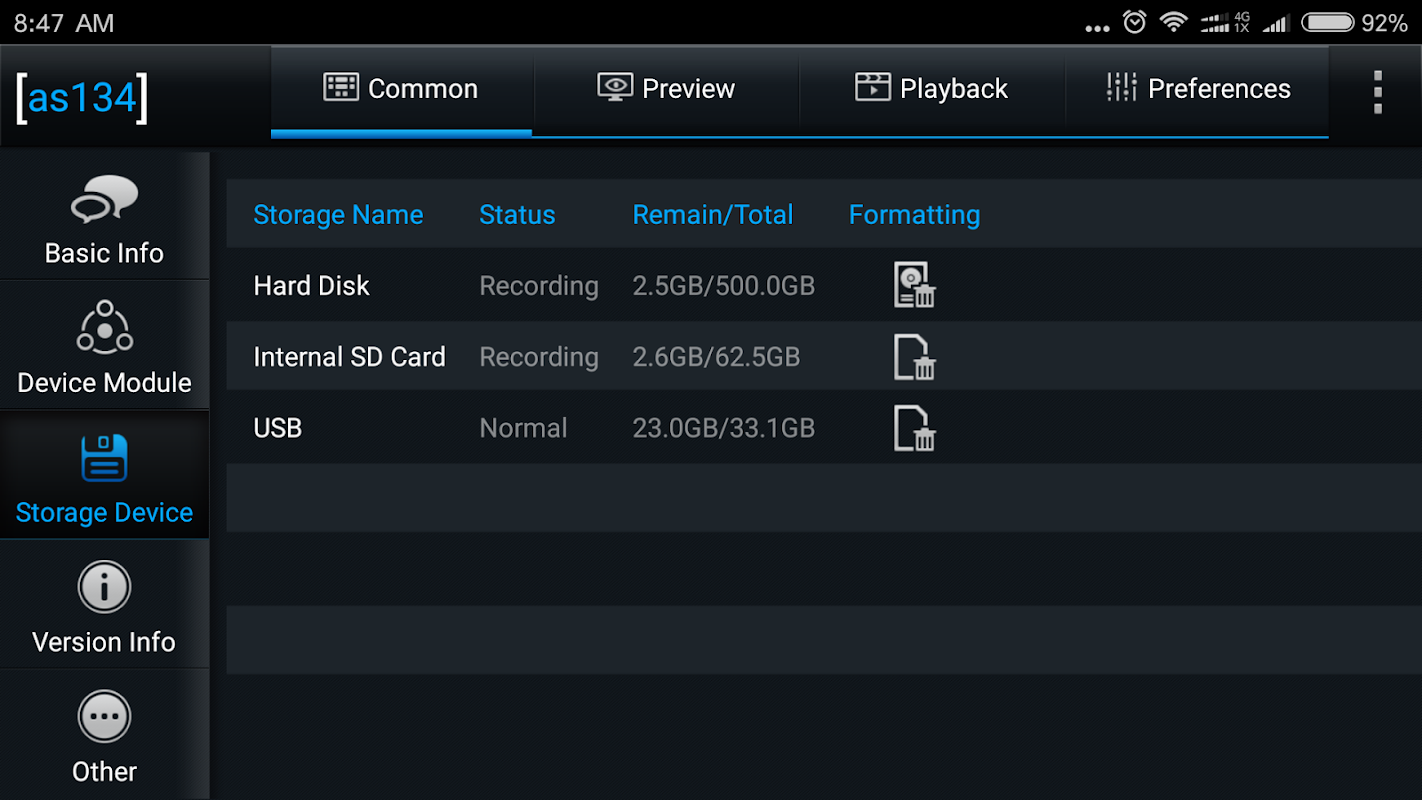Open the Other section

(x=104, y=736)
